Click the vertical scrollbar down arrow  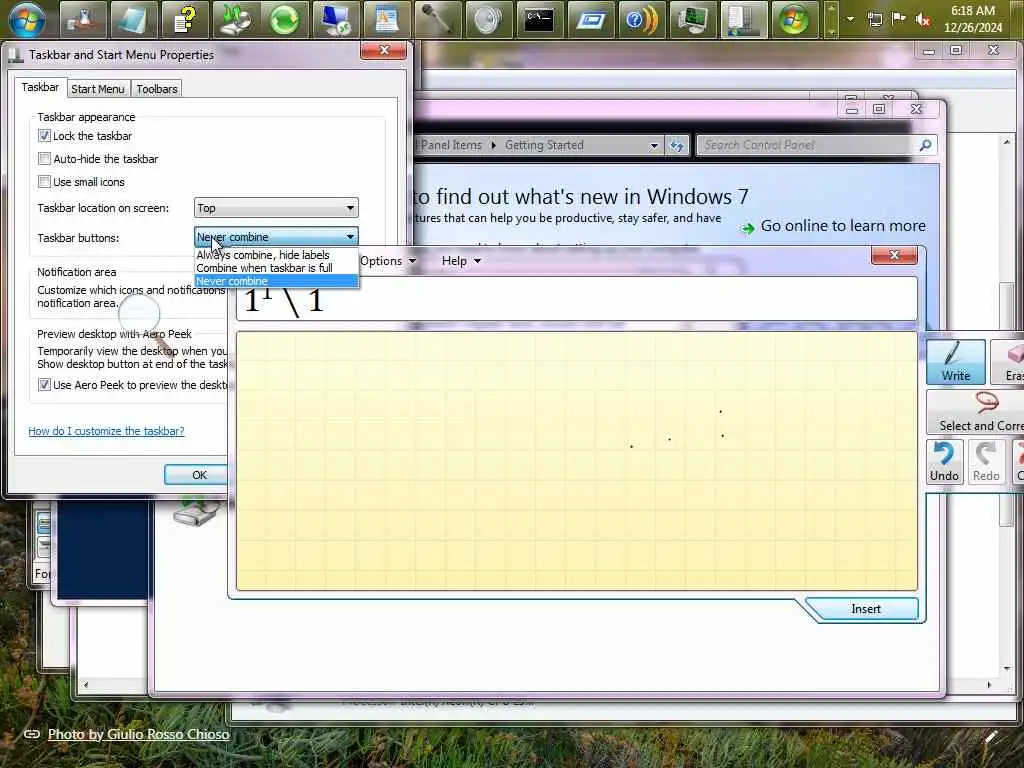[x=1006, y=668]
